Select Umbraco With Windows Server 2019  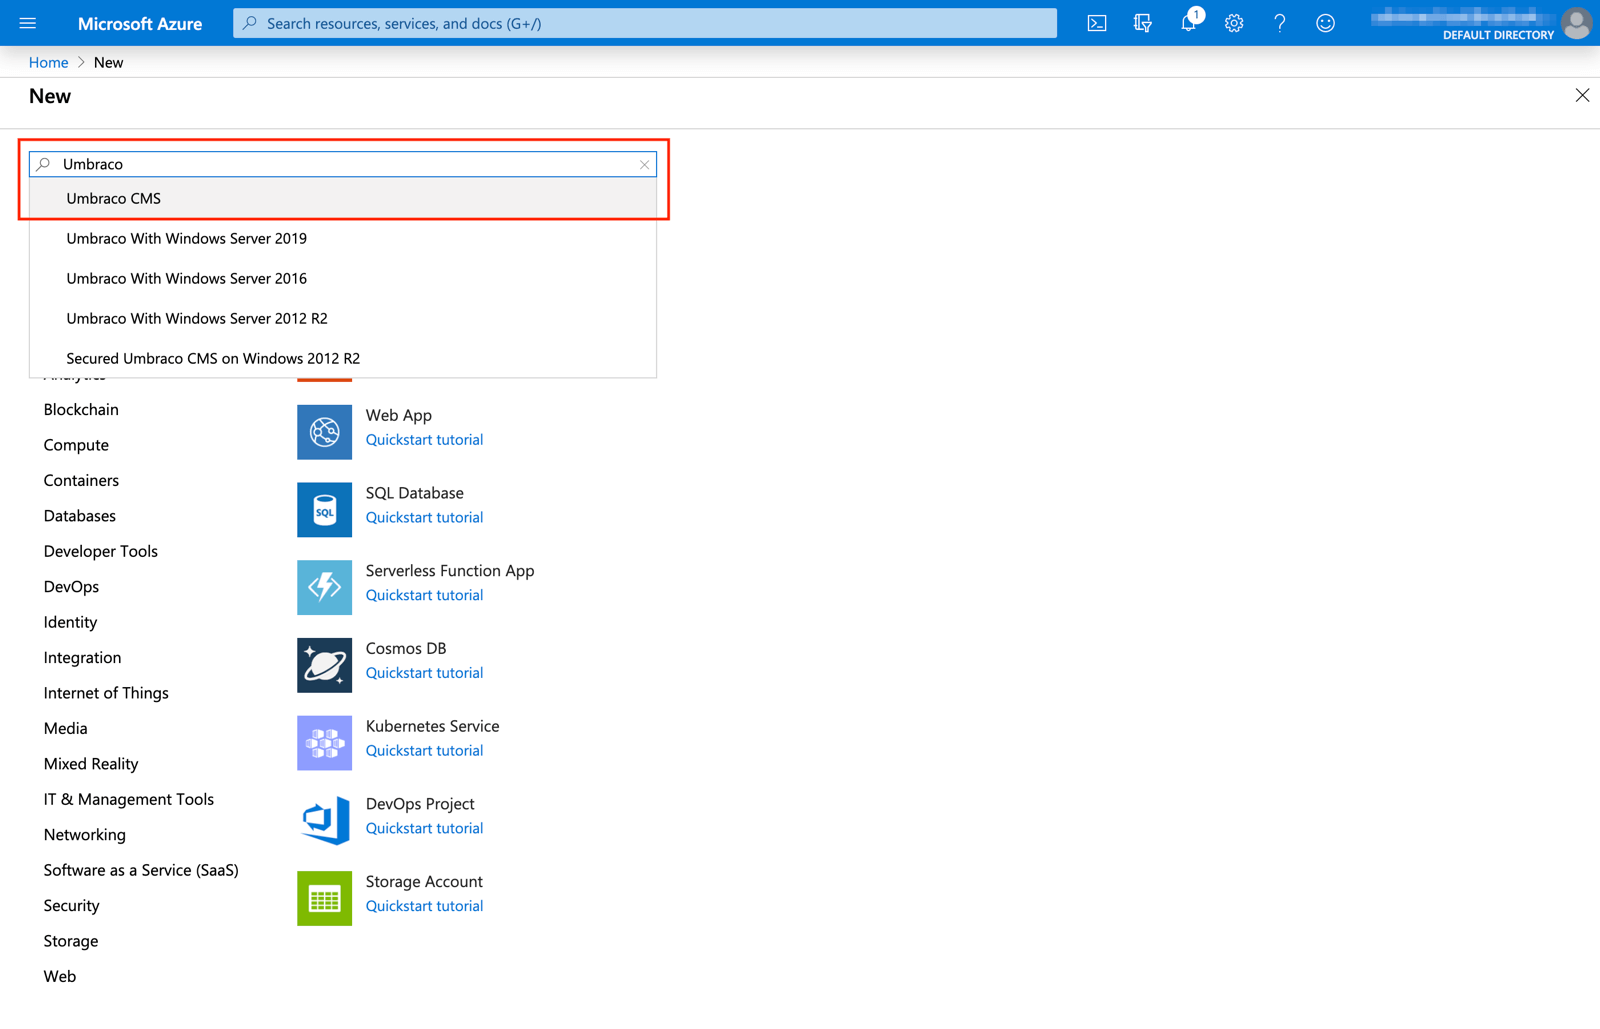(343, 238)
